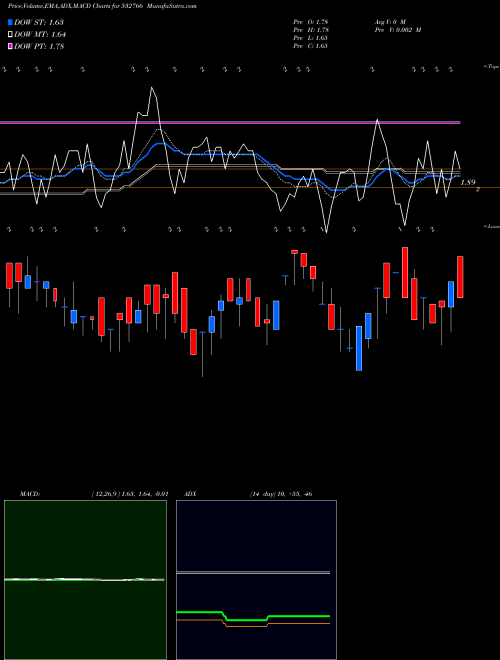Viewport: 500px width, 660px height.
Task: Click the 'Pre L: 1.63' low value
Action: tap(311, 38)
